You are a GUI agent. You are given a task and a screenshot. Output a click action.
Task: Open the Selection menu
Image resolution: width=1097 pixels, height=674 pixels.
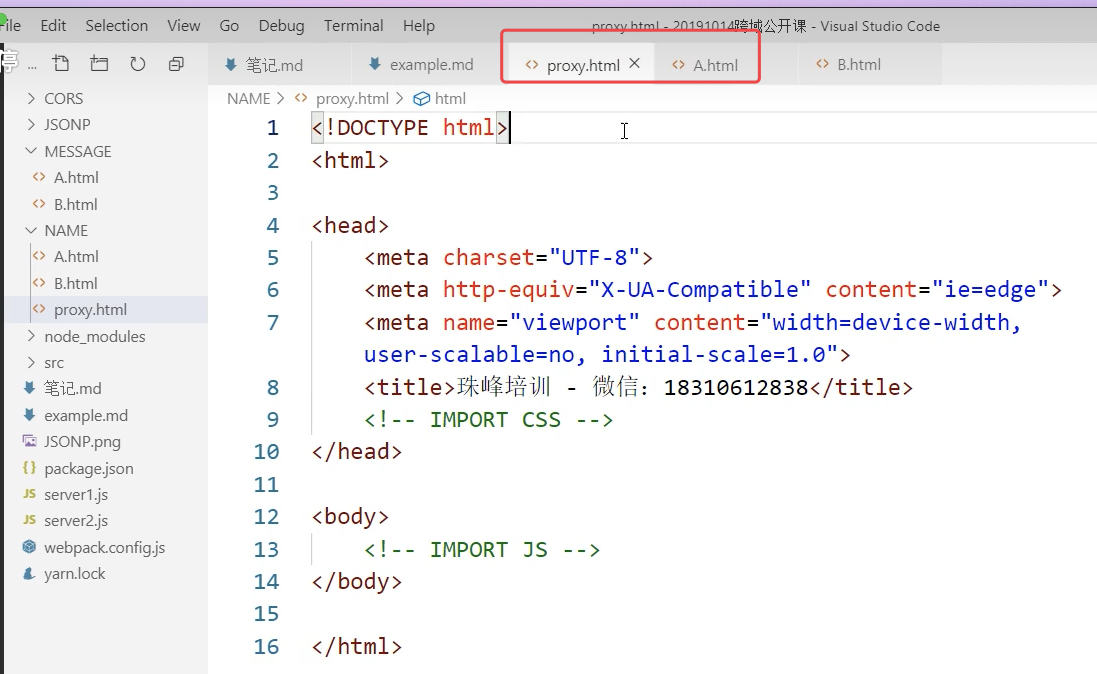(x=117, y=26)
